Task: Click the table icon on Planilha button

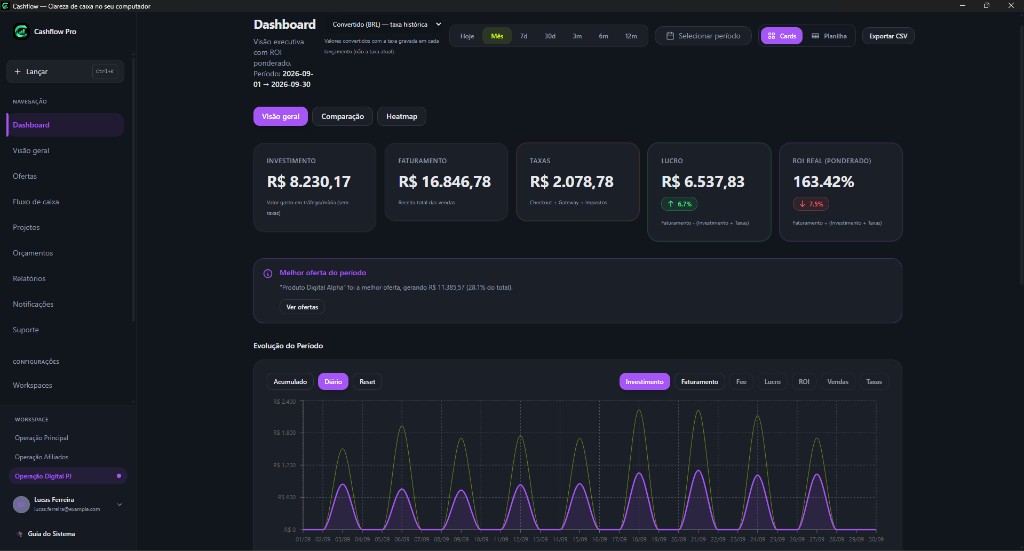Action: click(815, 36)
